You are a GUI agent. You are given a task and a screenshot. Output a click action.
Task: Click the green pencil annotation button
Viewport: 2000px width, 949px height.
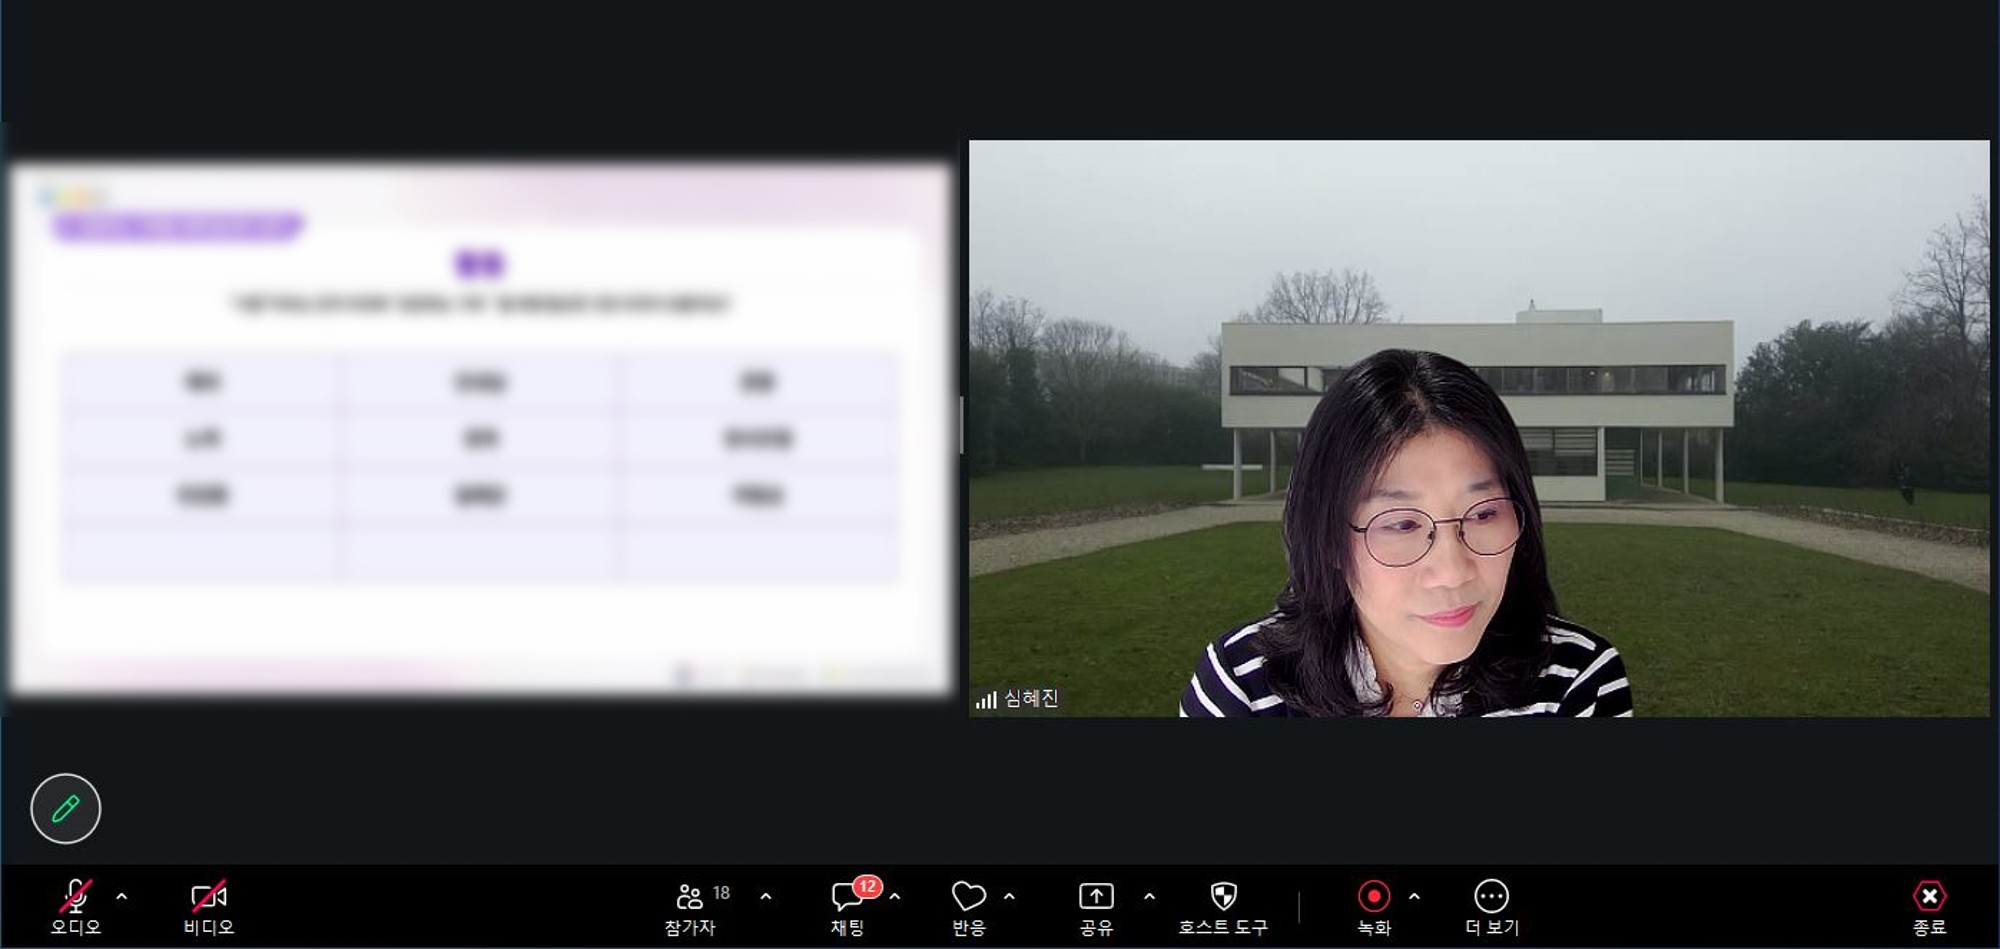pos(66,808)
